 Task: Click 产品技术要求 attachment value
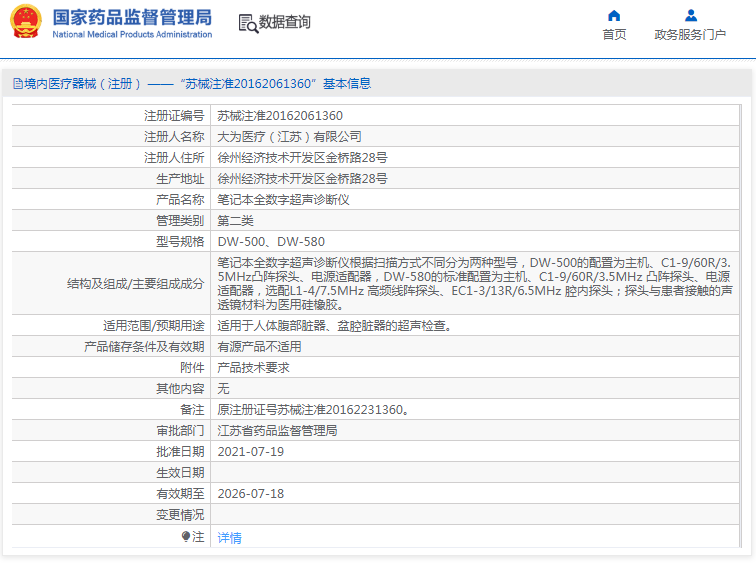pos(253,368)
